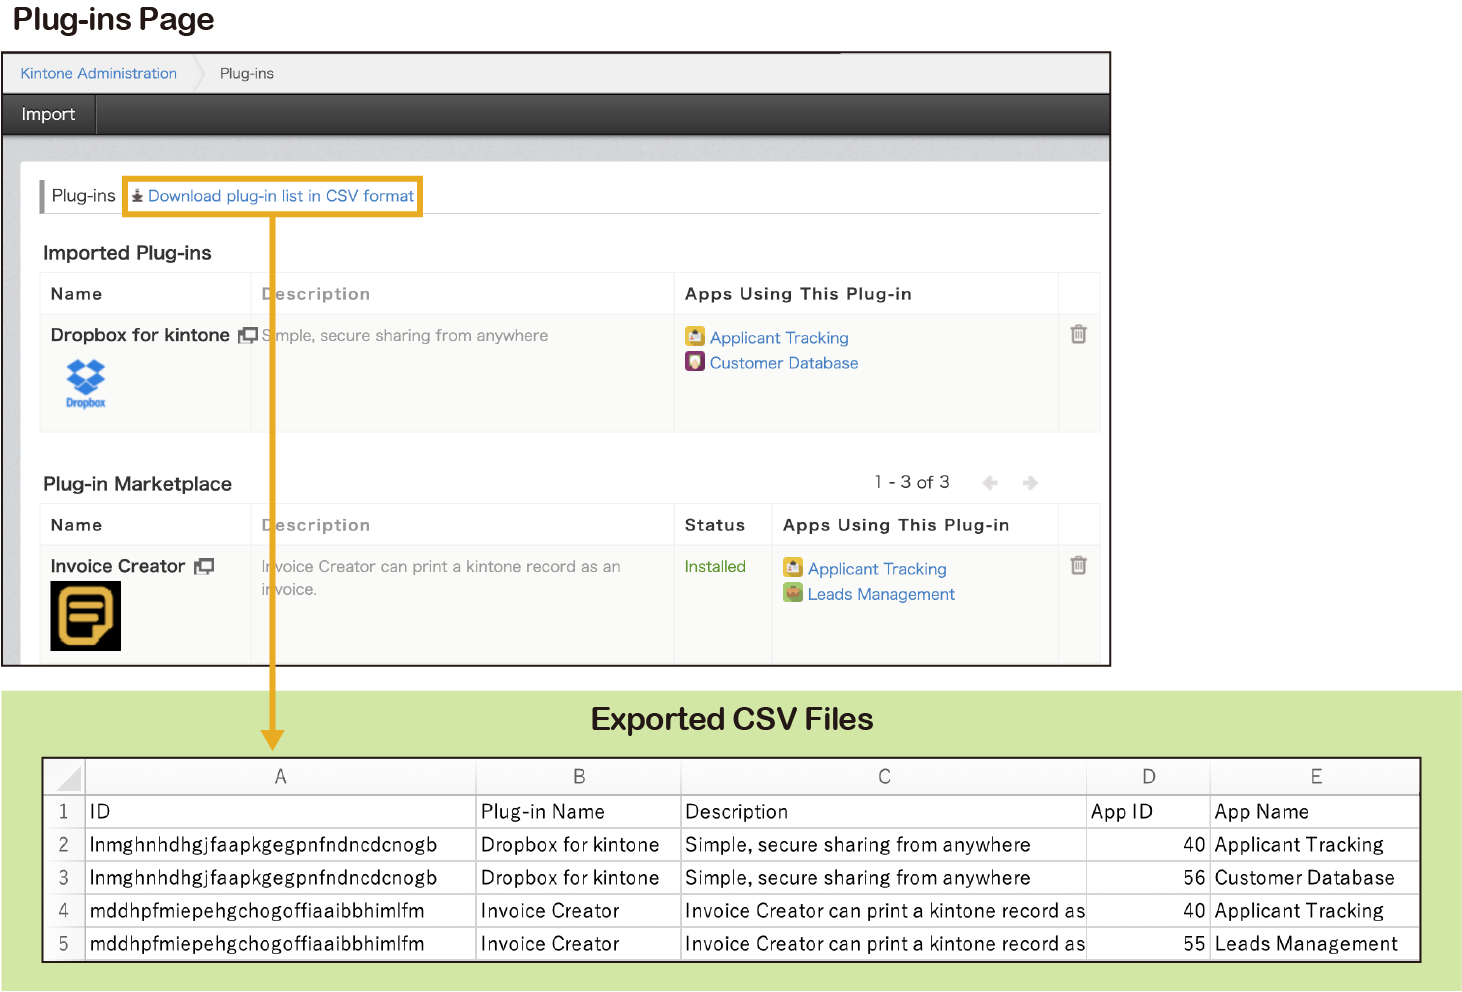
Task: Click the Dropbox logo icon
Action: pos(85,382)
